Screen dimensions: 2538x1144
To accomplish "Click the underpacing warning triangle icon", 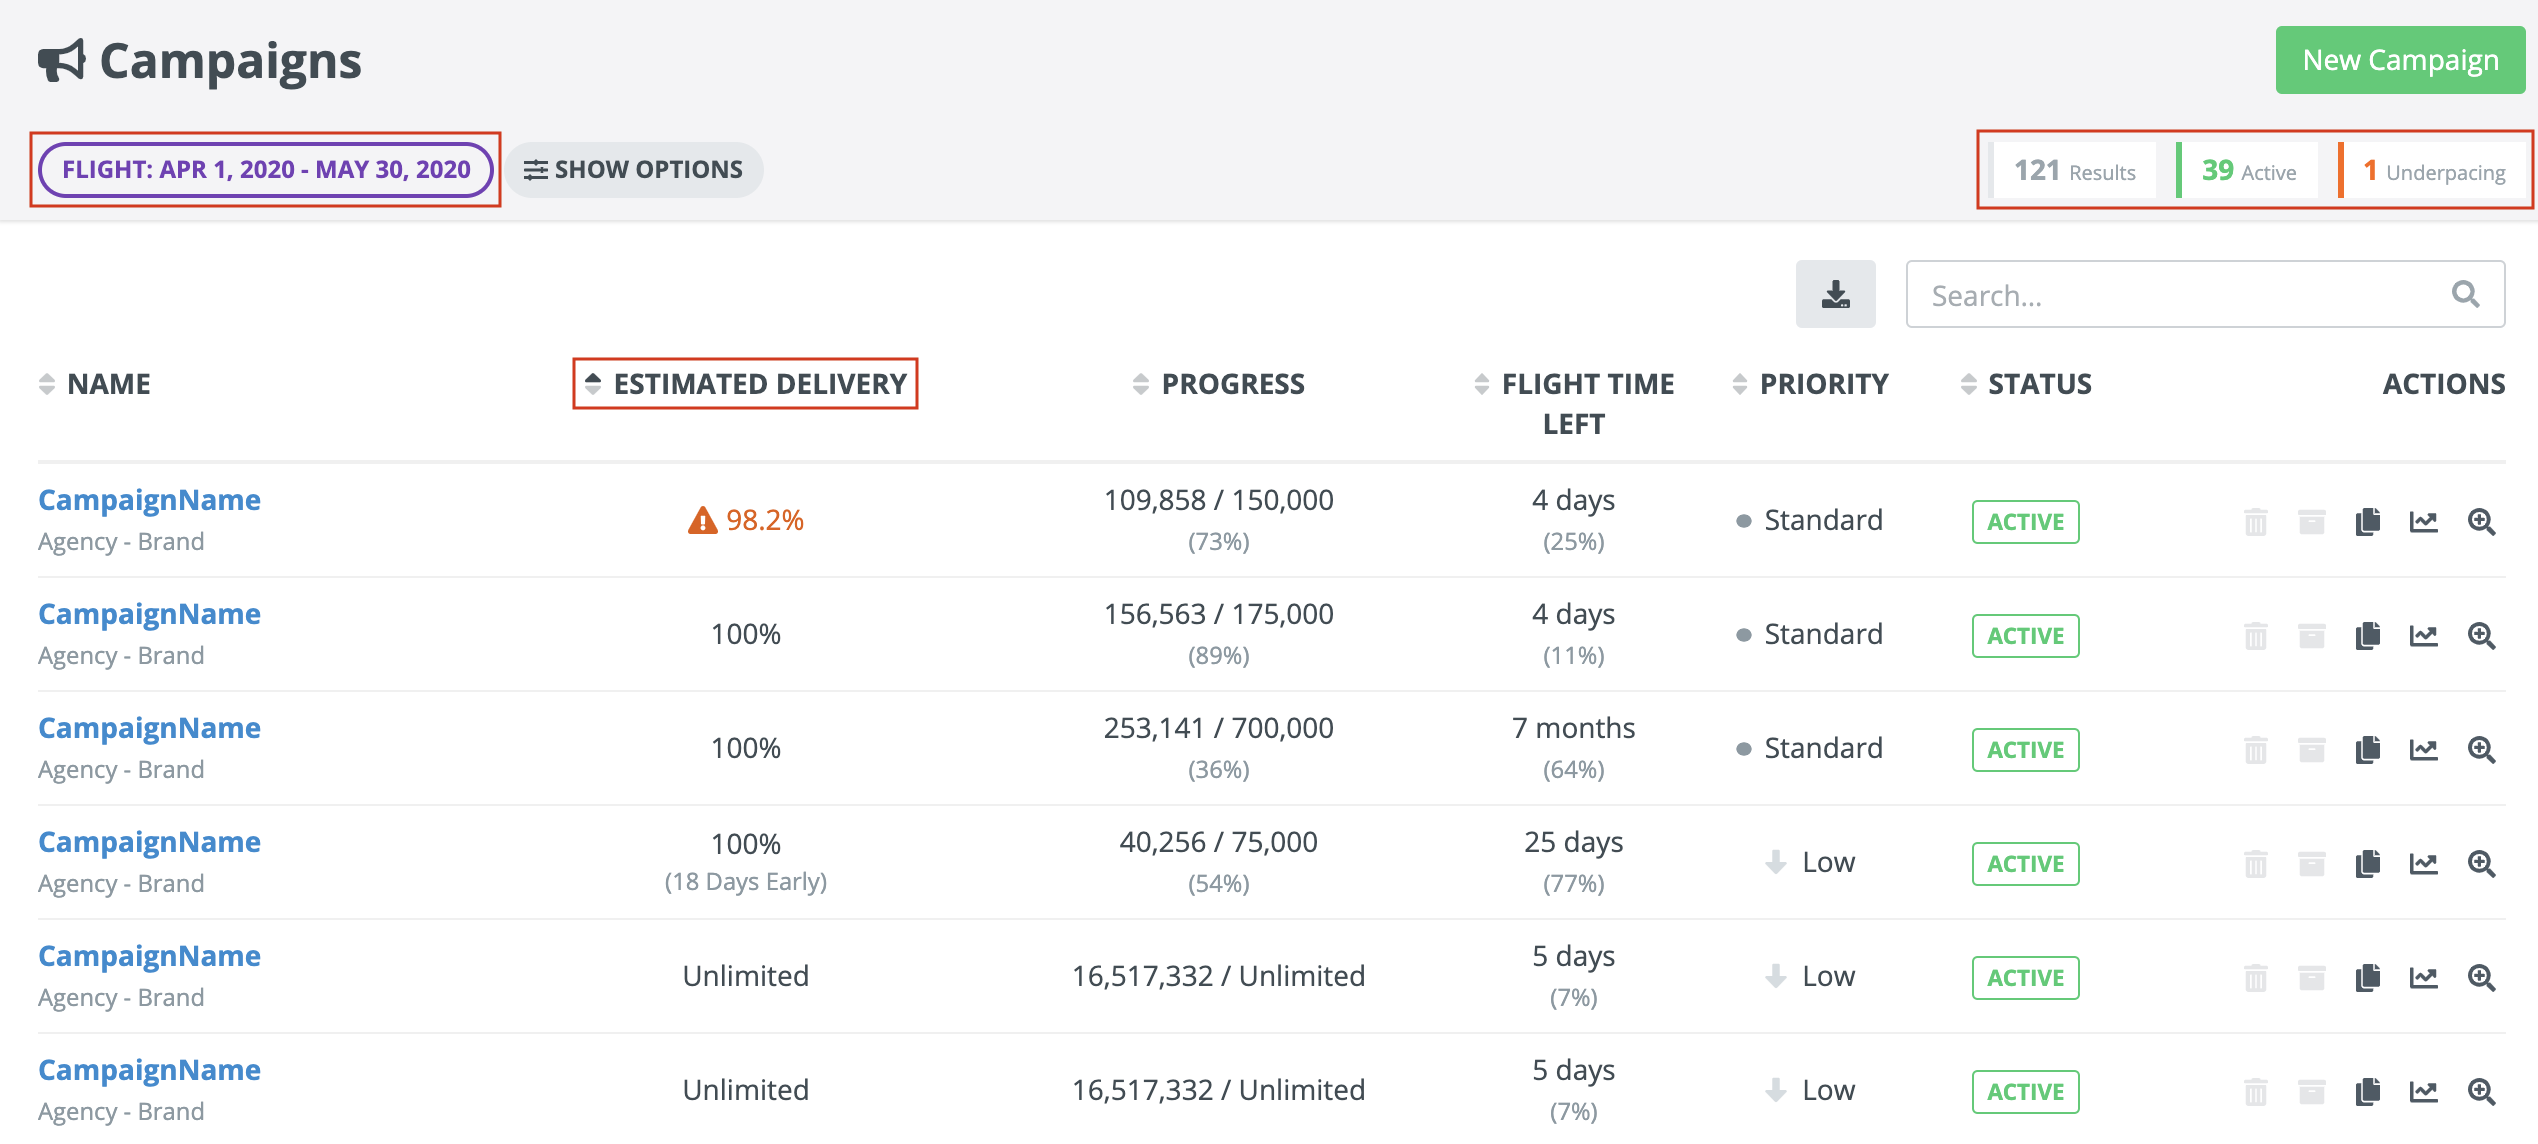I will pos(702,521).
